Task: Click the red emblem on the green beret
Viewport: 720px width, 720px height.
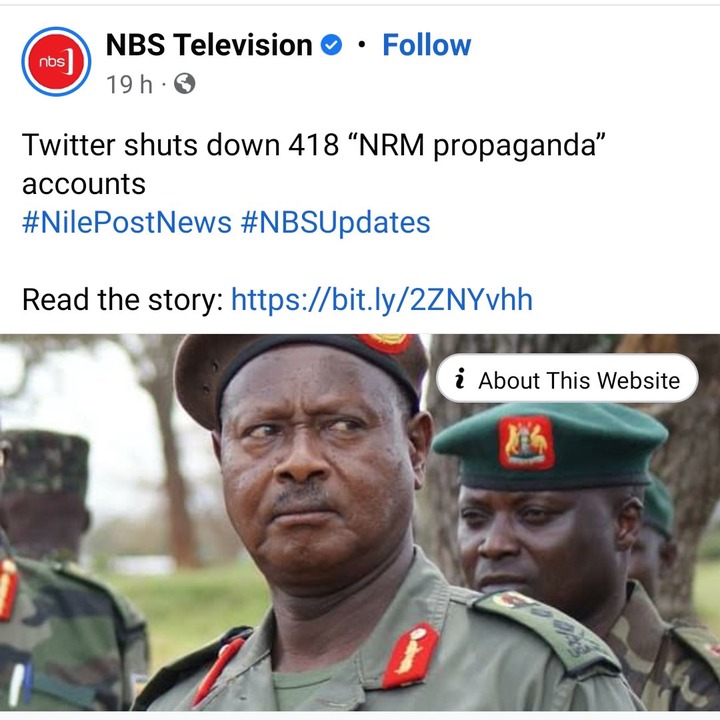Action: coord(526,442)
